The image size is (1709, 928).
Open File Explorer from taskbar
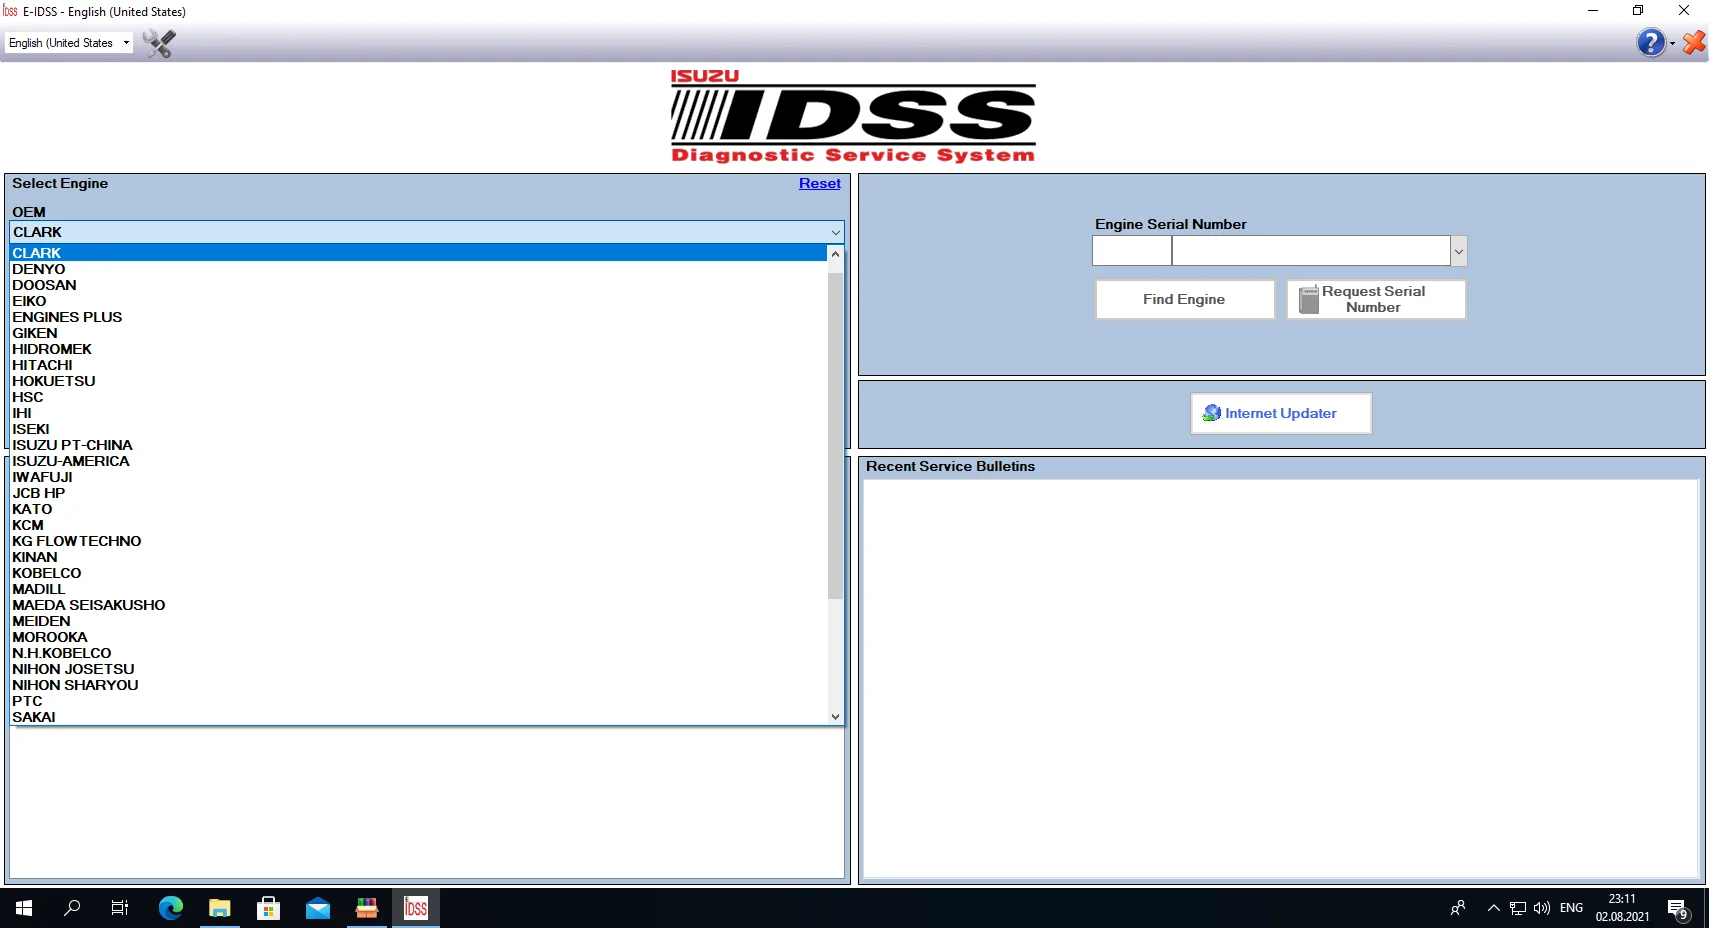(x=220, y=908)
